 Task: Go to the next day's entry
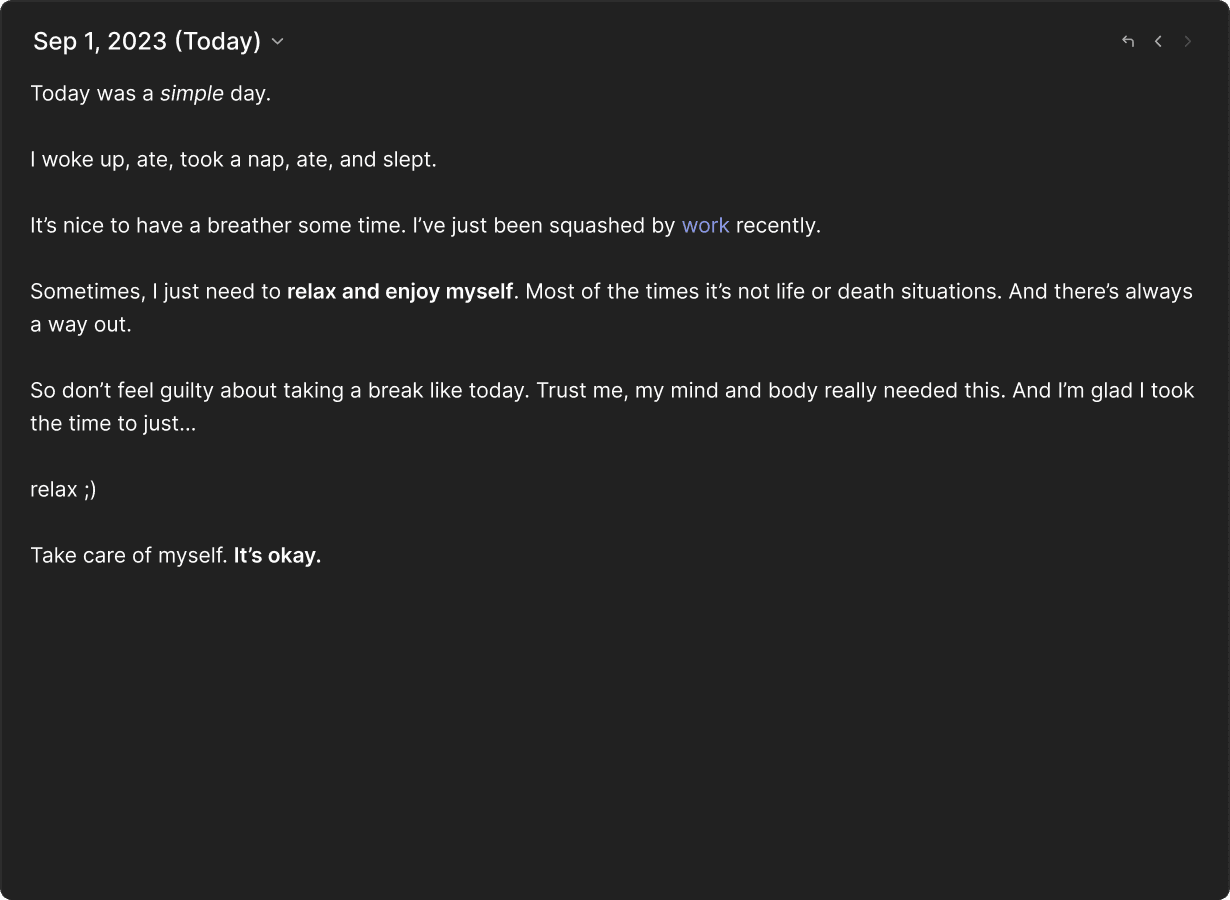[1188, 41]
